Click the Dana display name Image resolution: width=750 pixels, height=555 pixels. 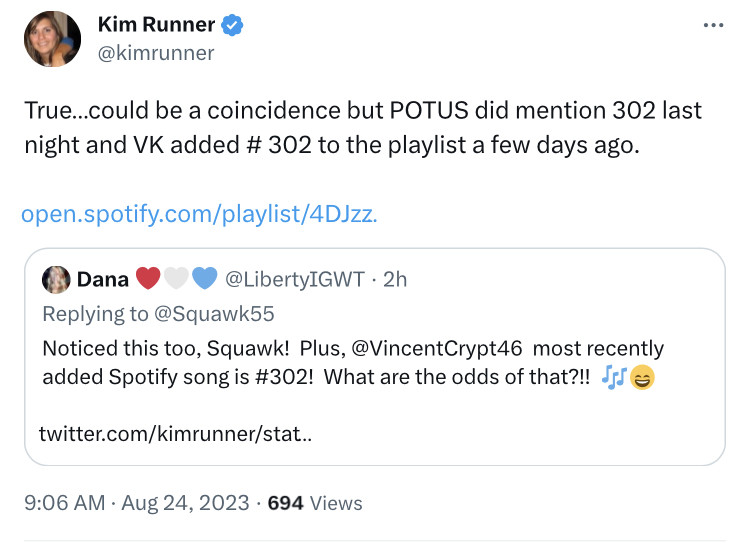point(102,280)
